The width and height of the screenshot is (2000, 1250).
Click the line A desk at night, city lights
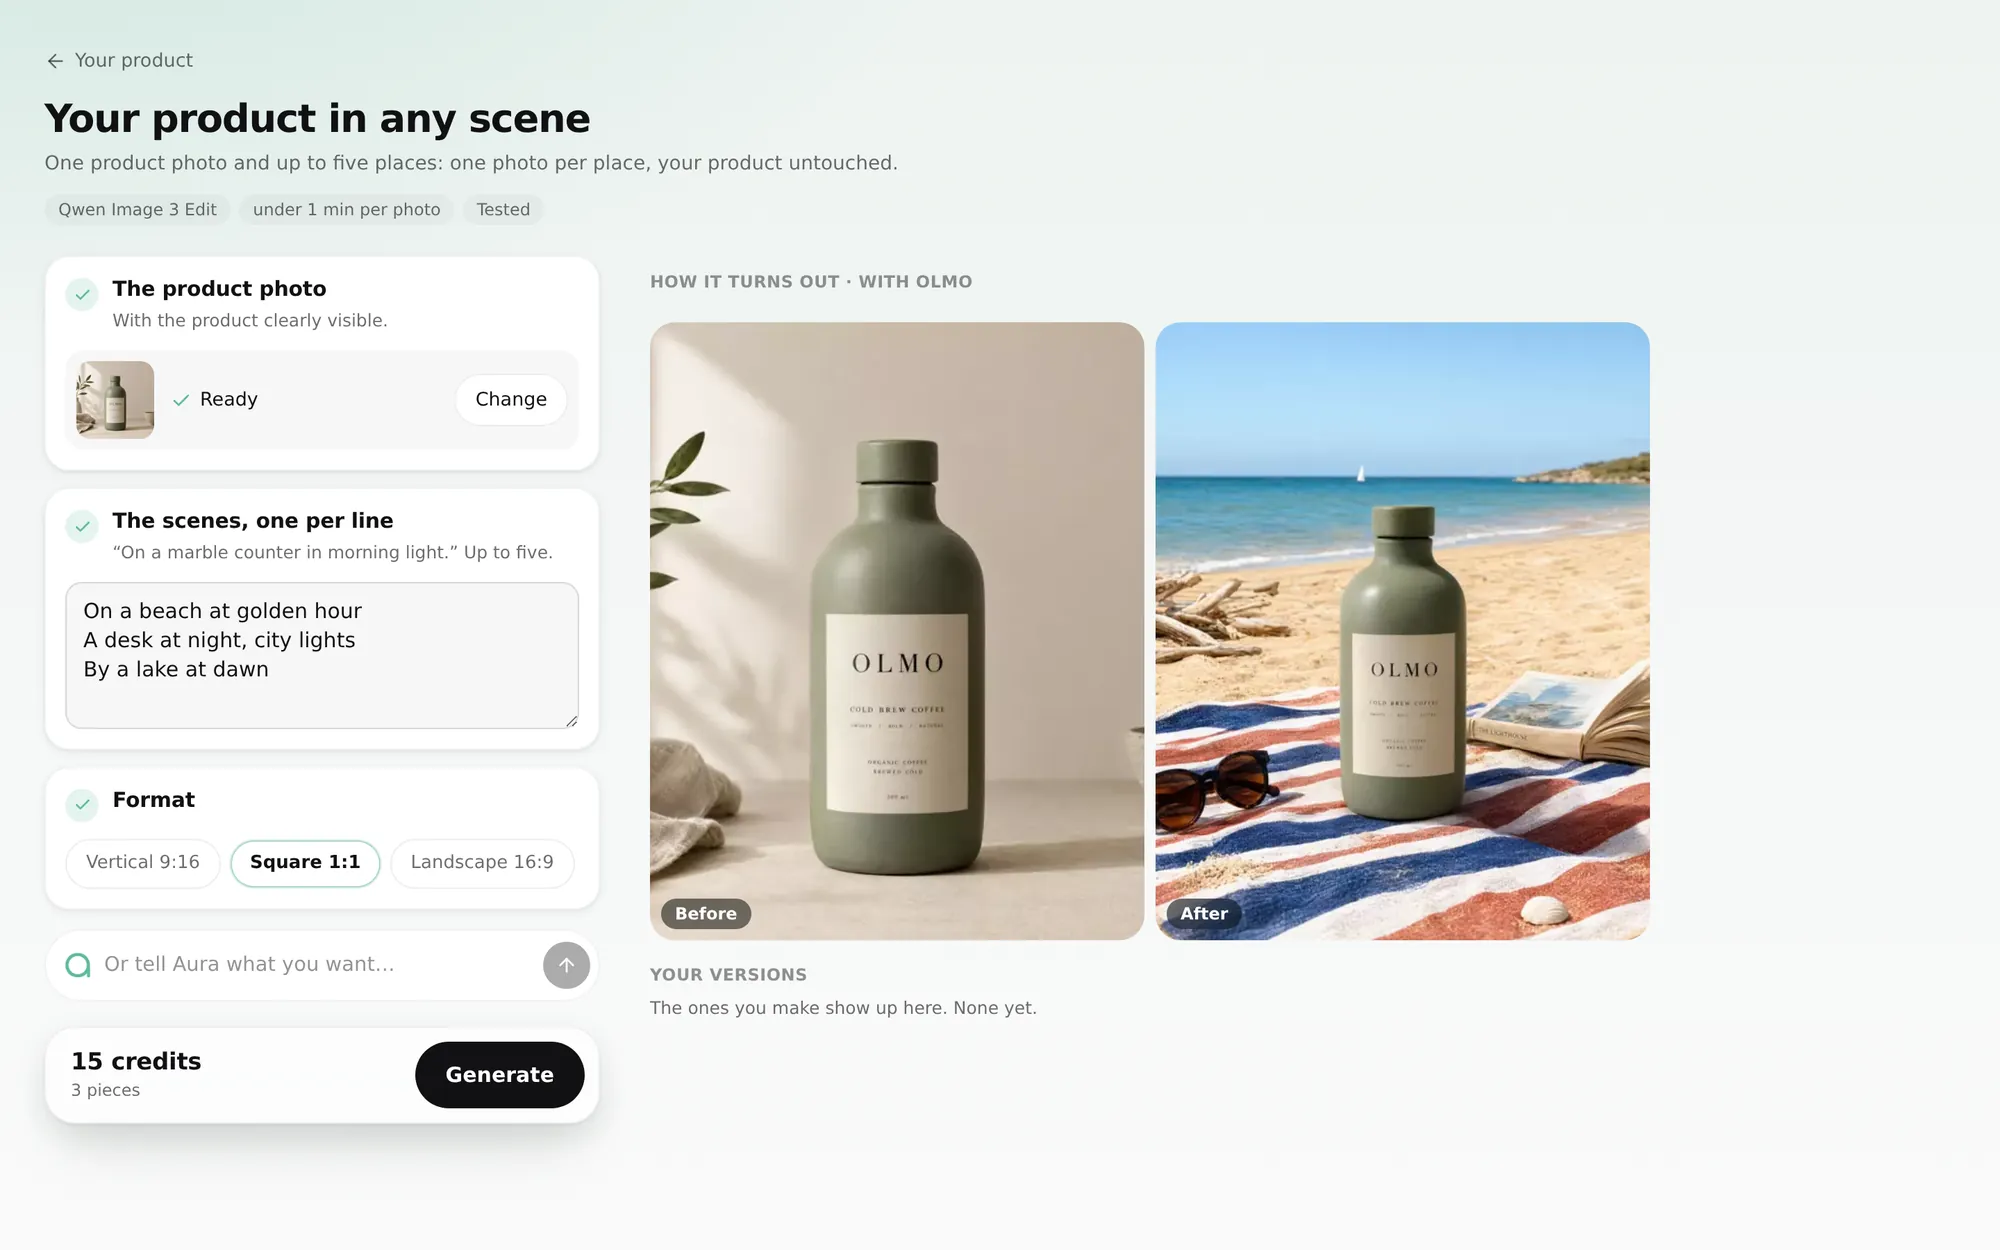pos(219,640)
